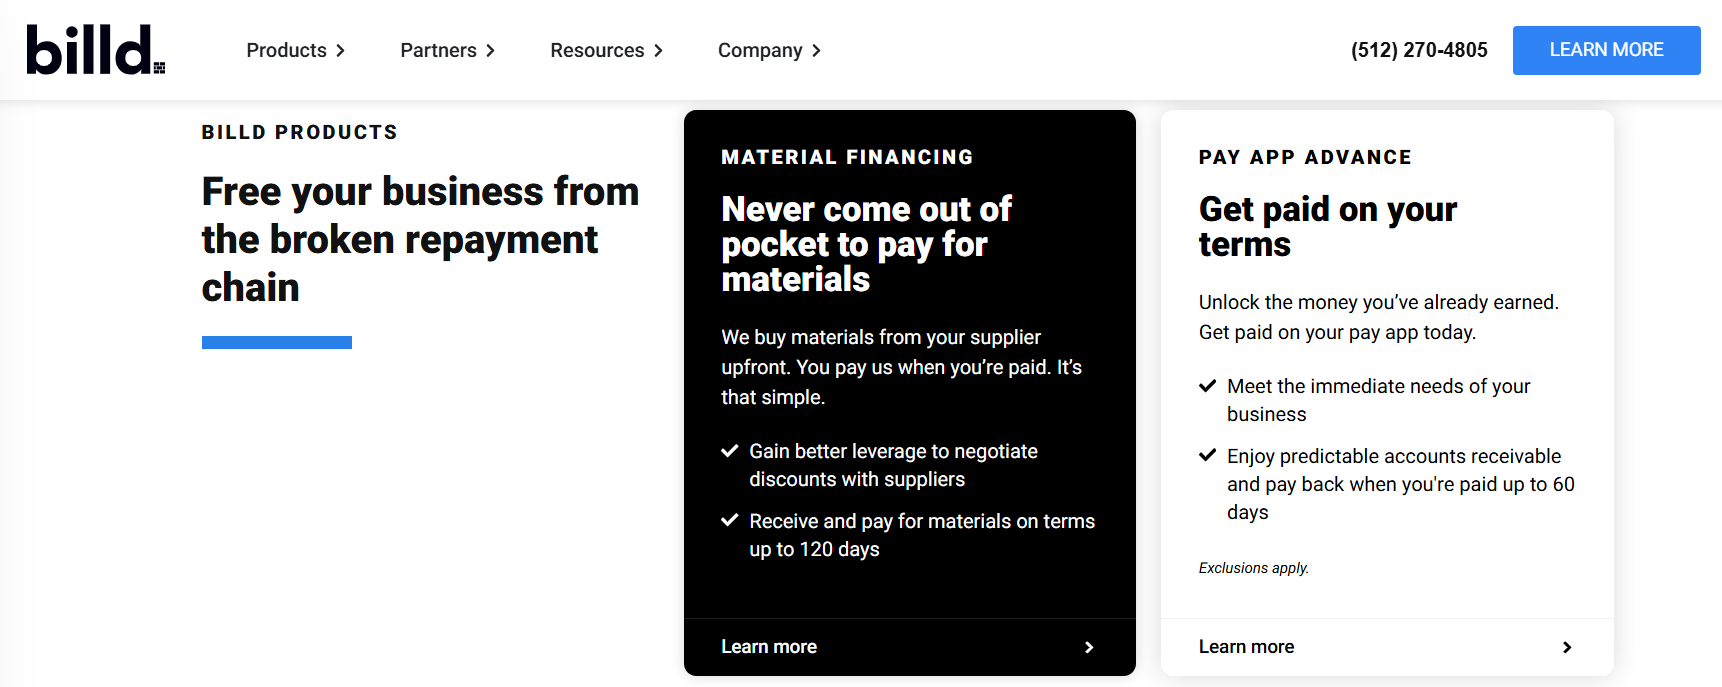This screenshot has width=1722, height=687.
Task: Click the billd logo
Action: click(95, 50)
